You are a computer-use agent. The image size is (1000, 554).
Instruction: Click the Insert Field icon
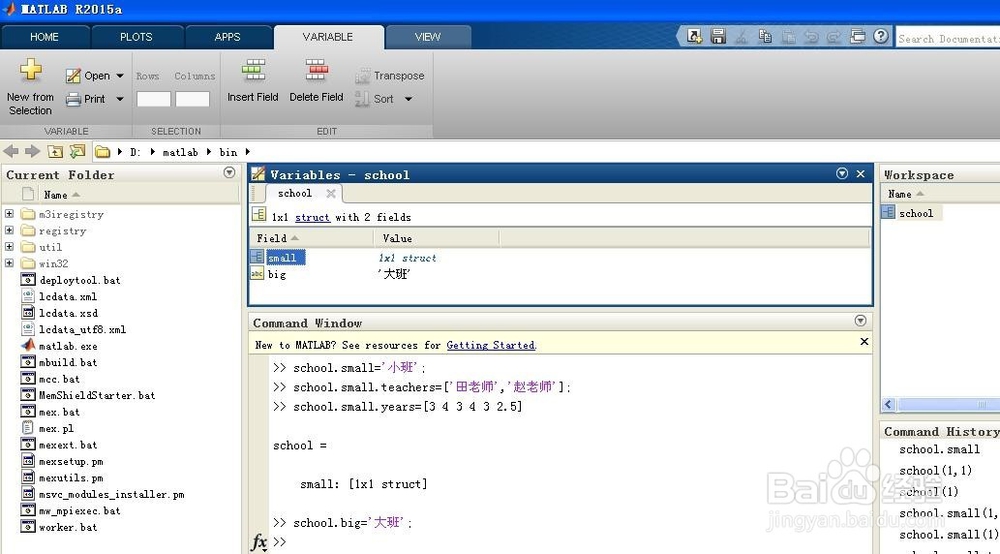click(x=253, y=69)
